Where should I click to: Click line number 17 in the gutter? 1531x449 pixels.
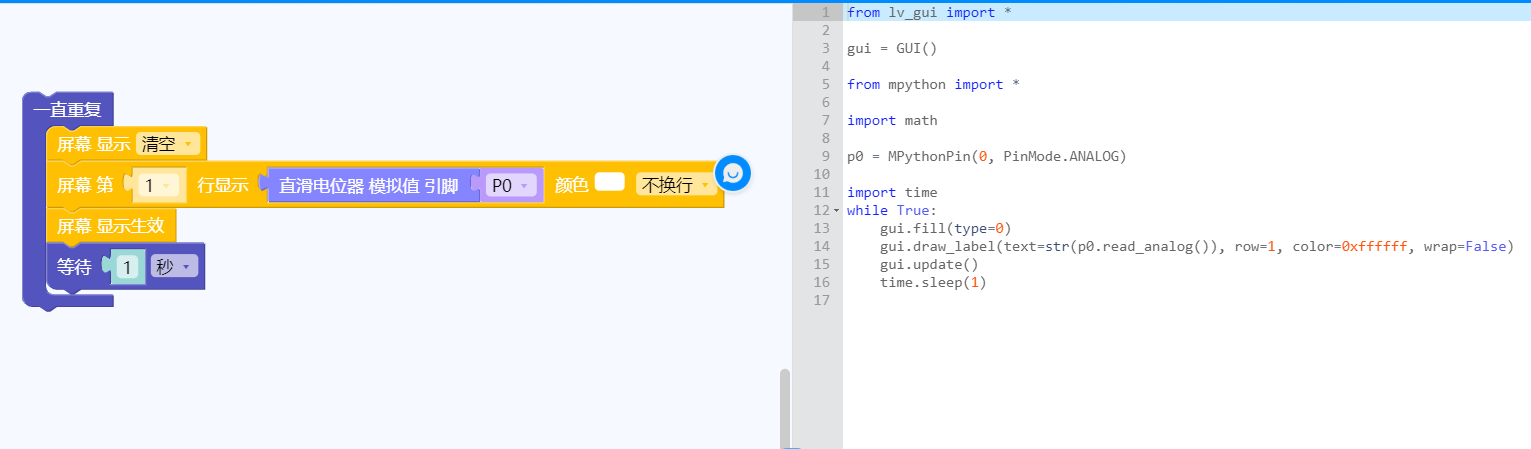[822, 300]
